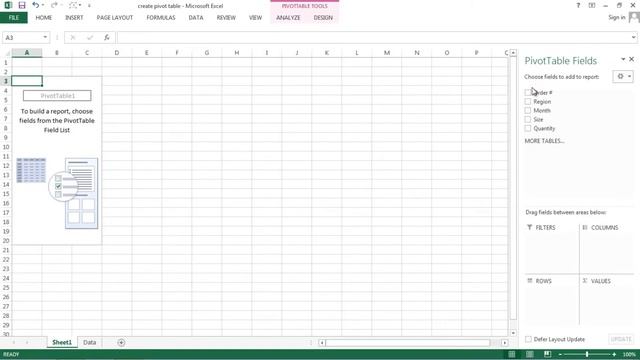
Task: Click Sign in link
Action: [x=617, y=18]
